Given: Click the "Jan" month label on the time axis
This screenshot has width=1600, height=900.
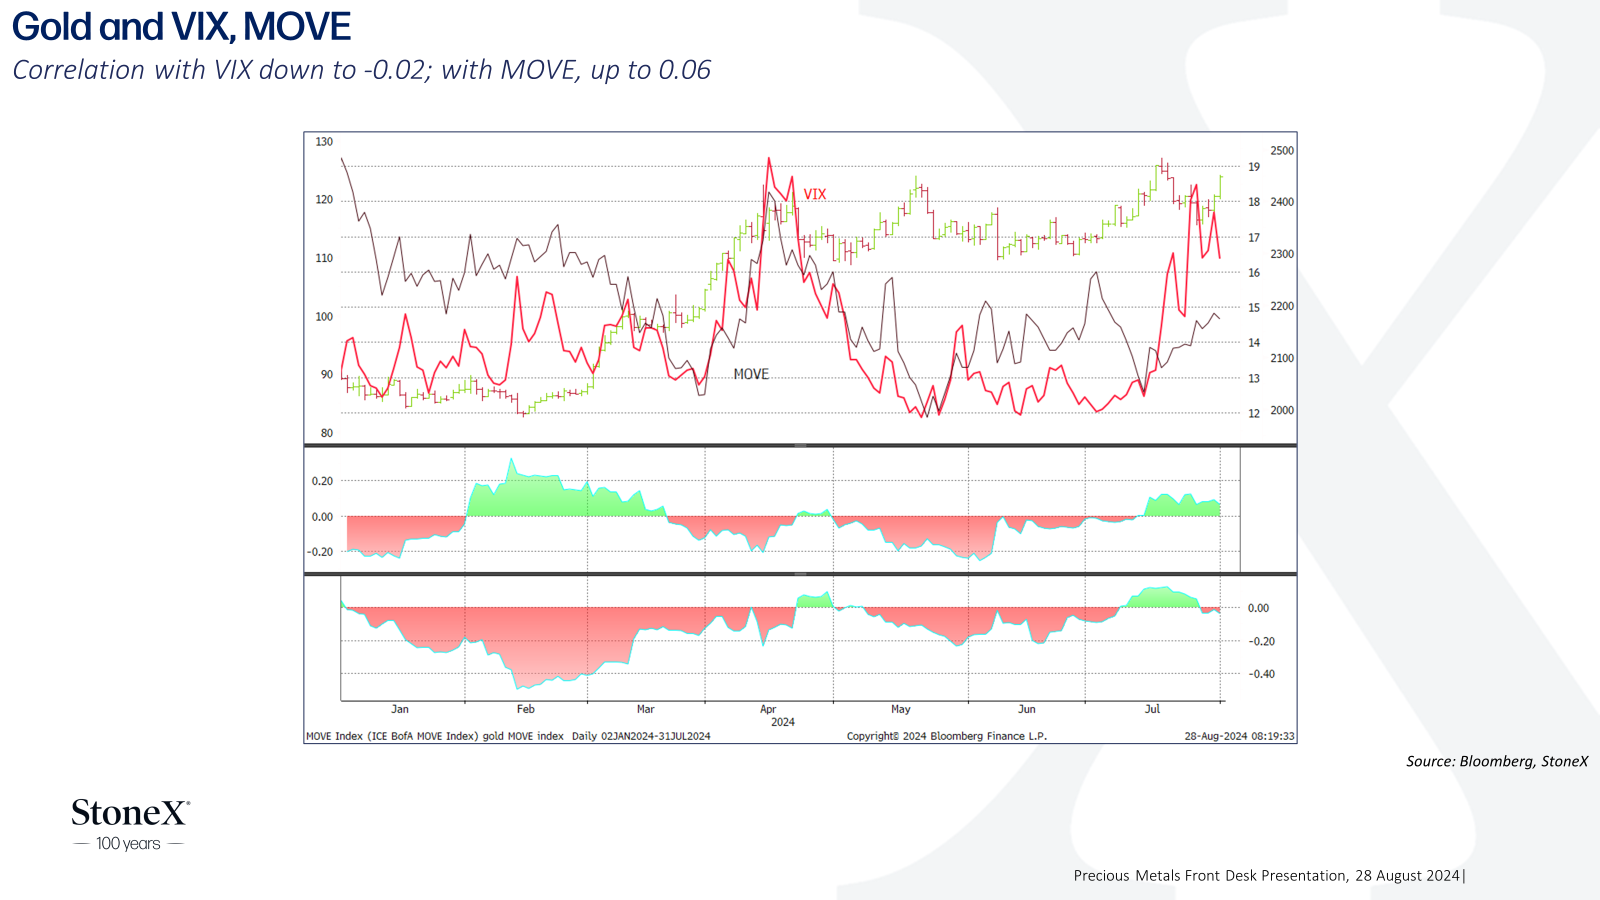Looking at the screenshot, I should tap(400, 709).
